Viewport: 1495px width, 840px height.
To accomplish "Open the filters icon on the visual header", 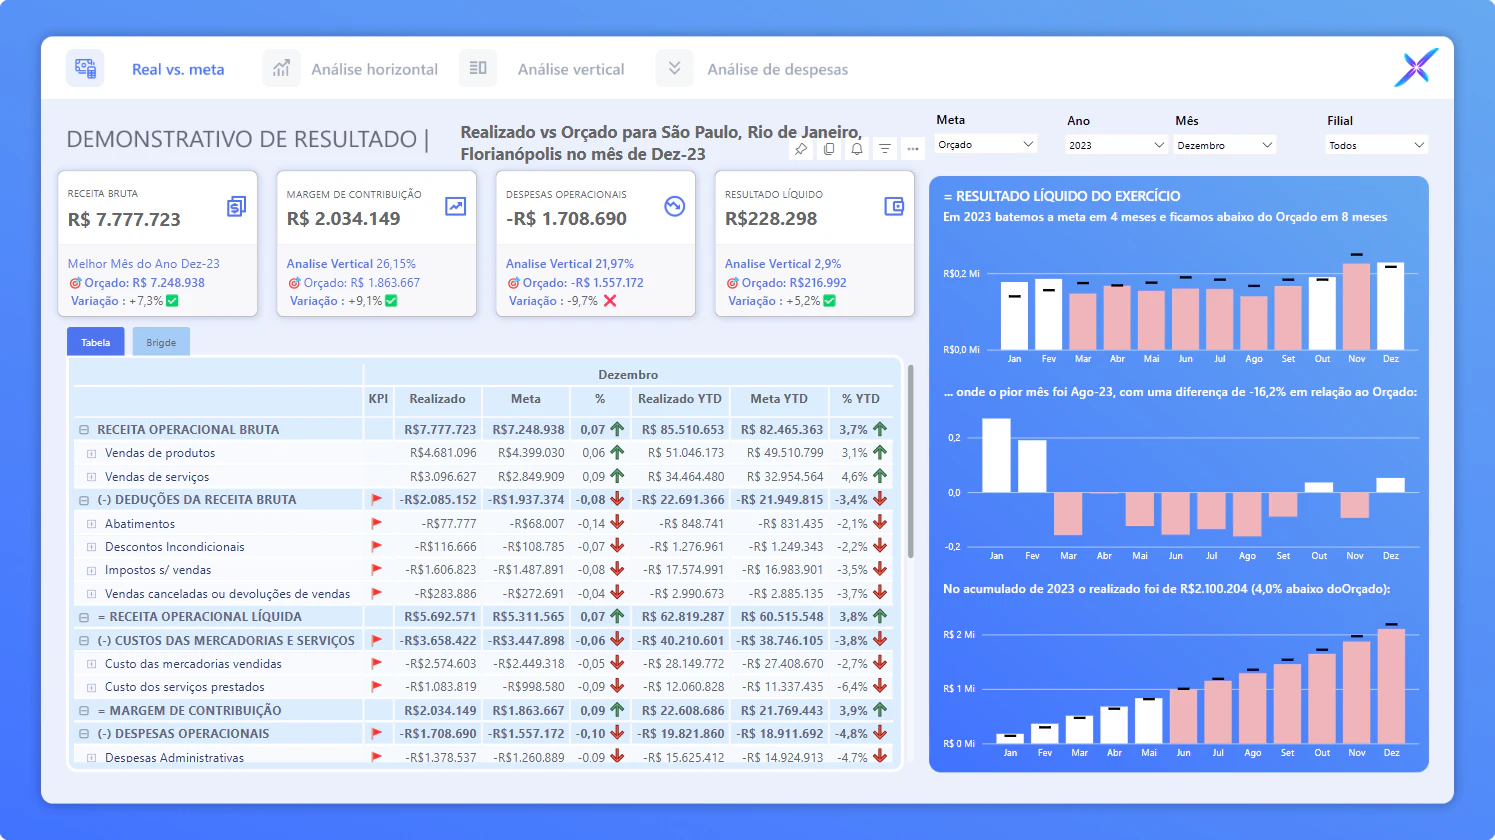I will pos(885,149).
